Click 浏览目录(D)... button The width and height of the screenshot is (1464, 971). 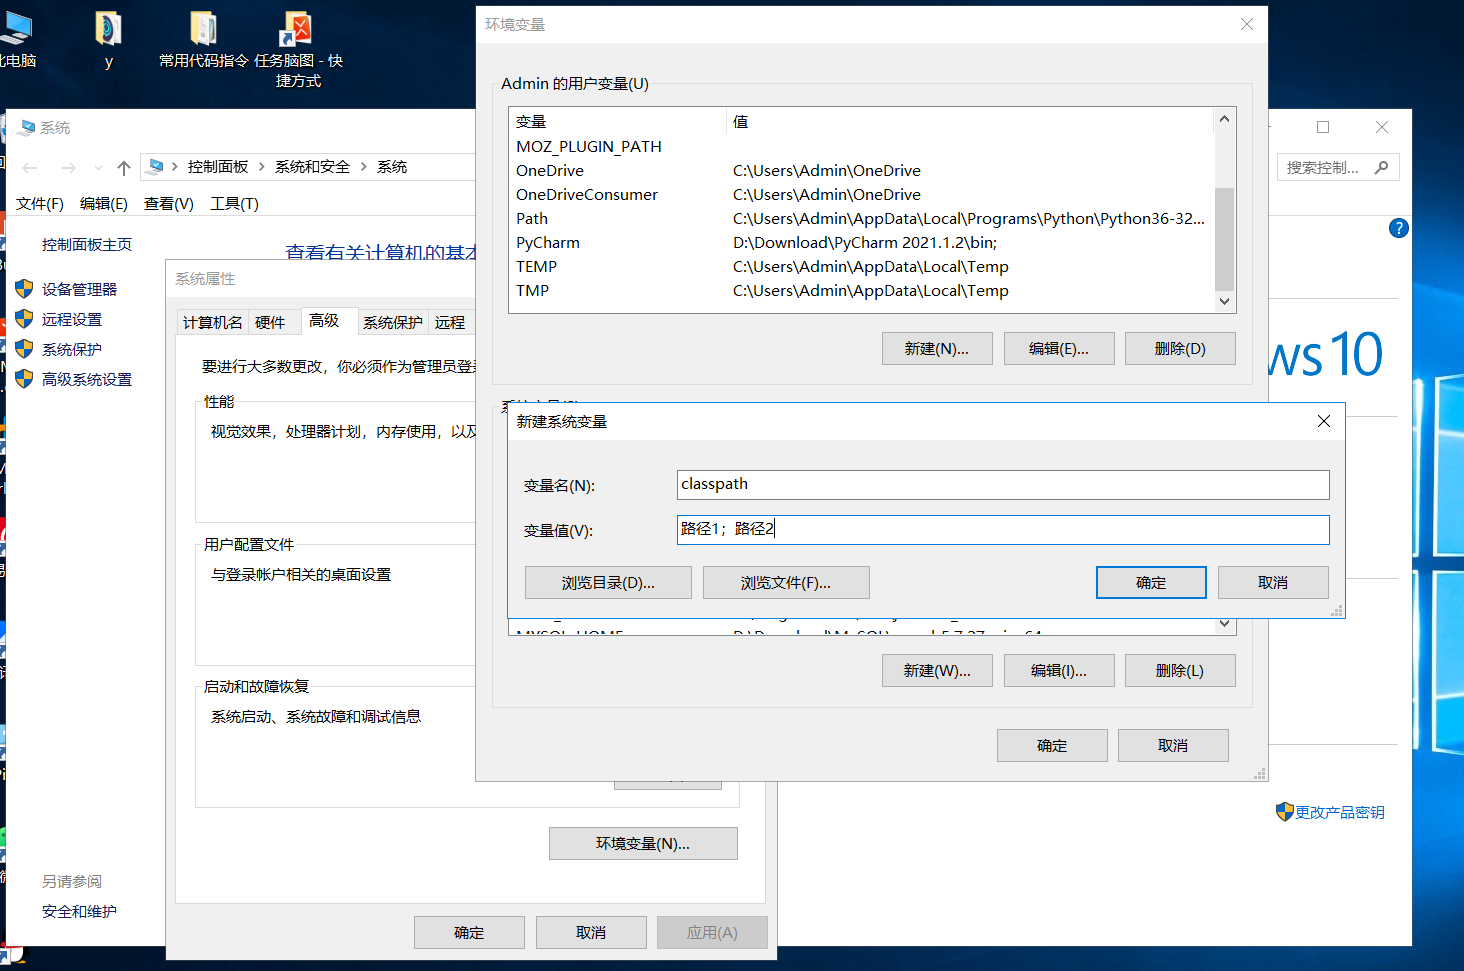click(608, 582)
